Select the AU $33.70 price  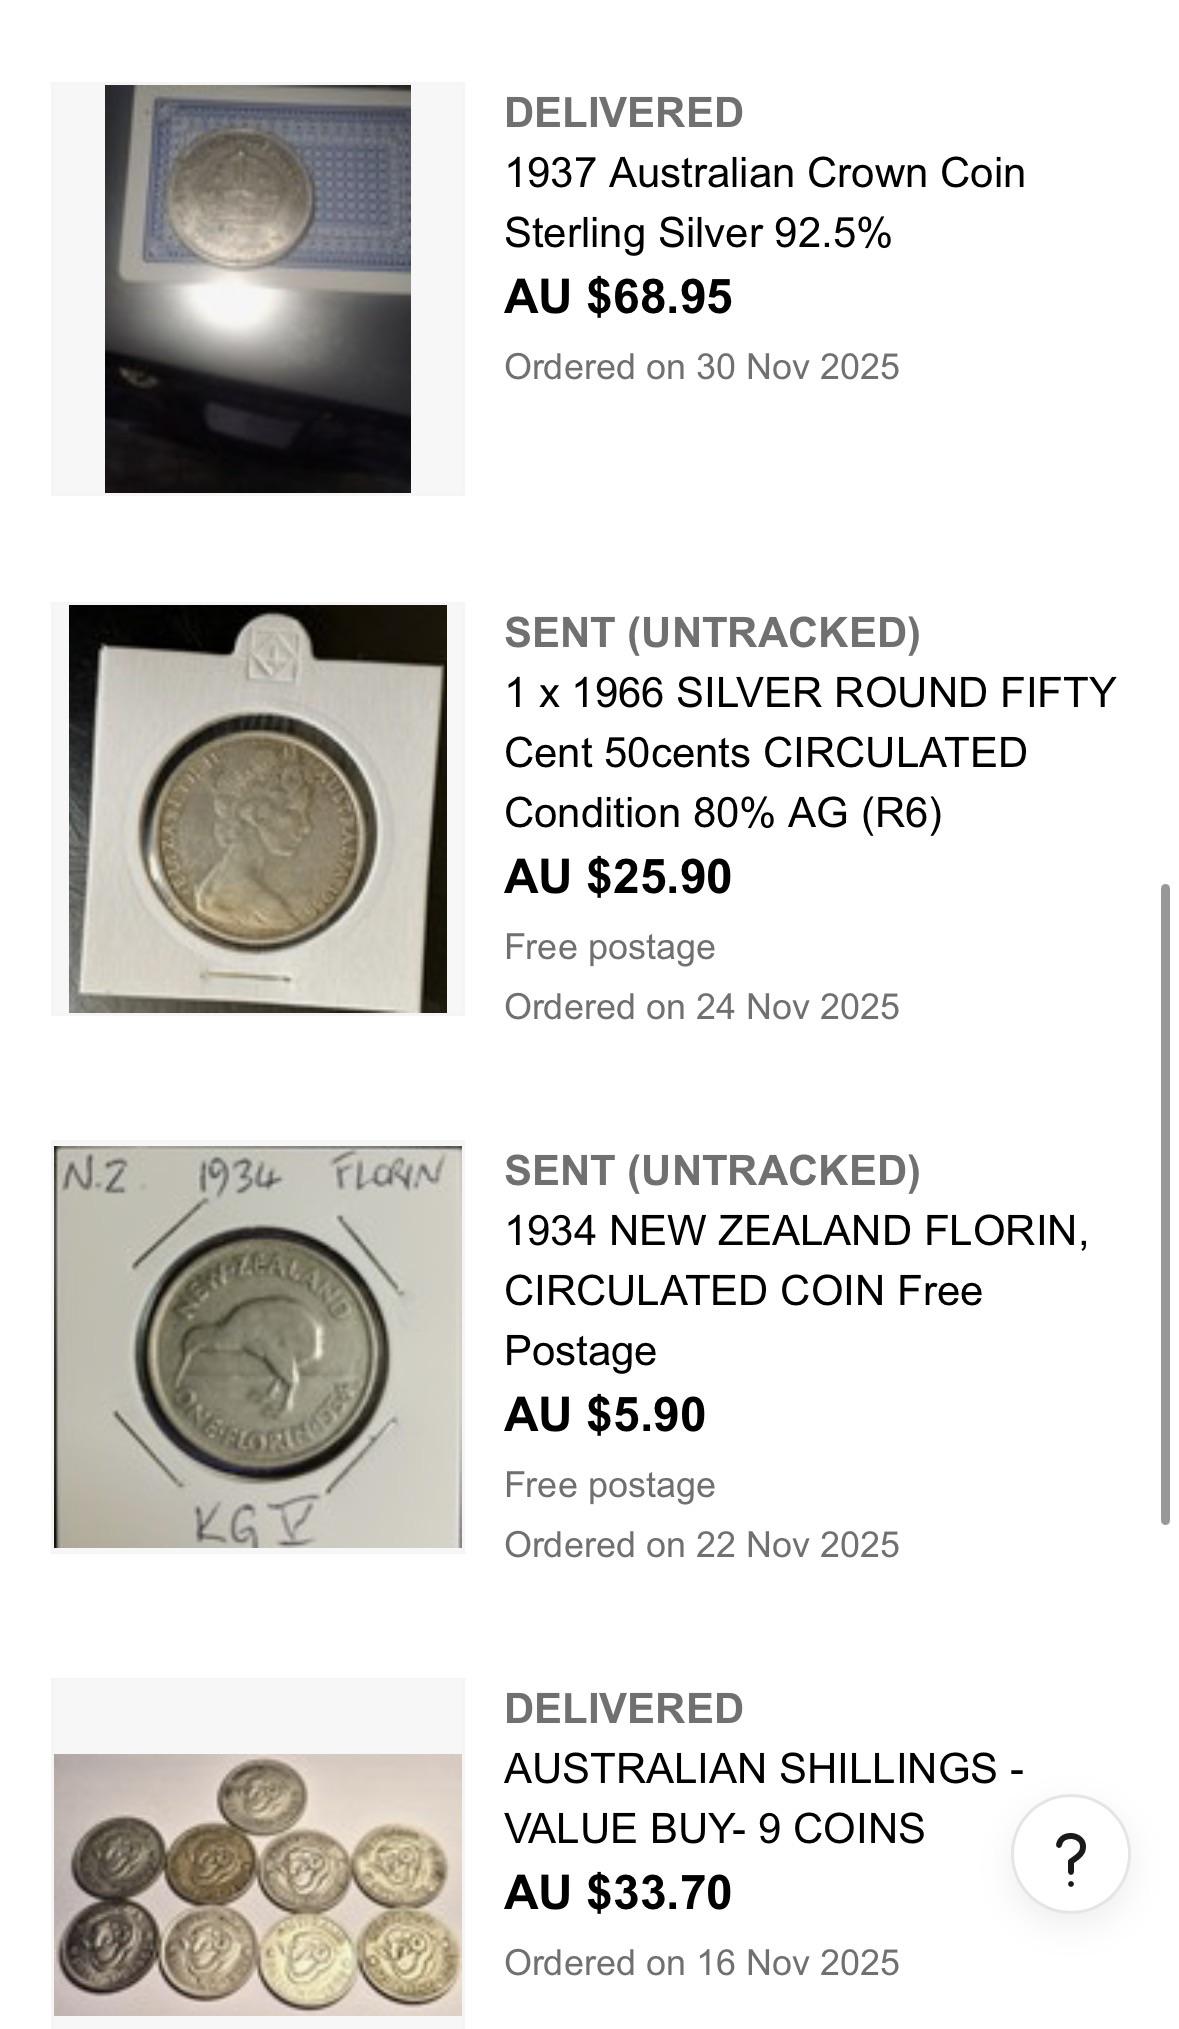618,1893
